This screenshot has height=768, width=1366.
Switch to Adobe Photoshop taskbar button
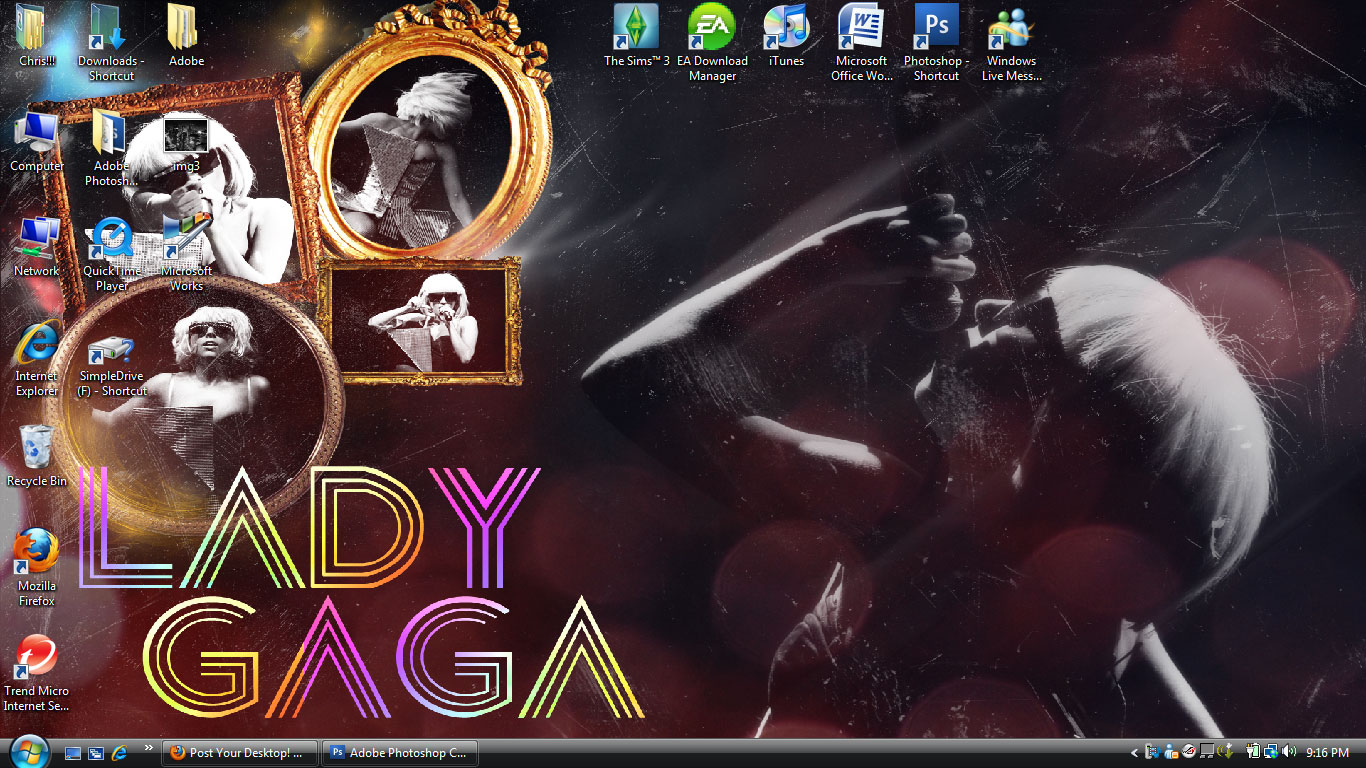399,752
